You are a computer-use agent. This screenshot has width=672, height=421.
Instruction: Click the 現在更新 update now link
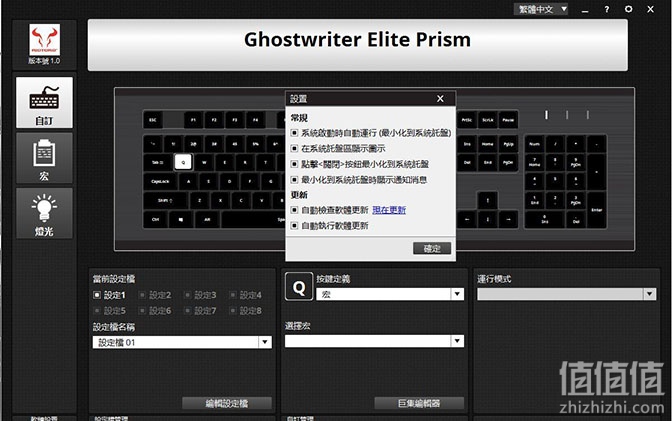pyautogui.click(x=389, y=210)
